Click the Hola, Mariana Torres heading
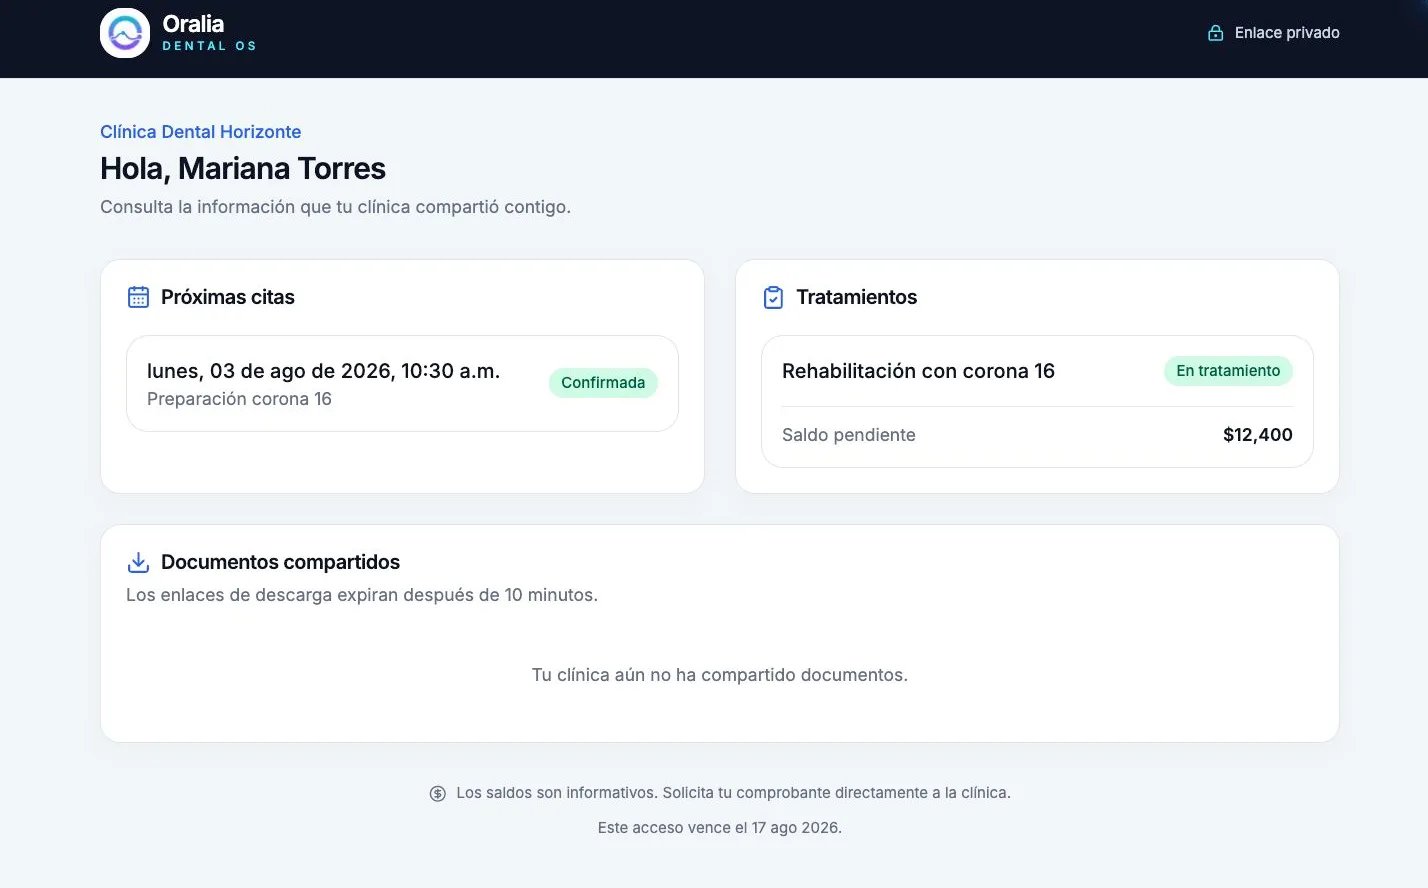 [243, 168]
